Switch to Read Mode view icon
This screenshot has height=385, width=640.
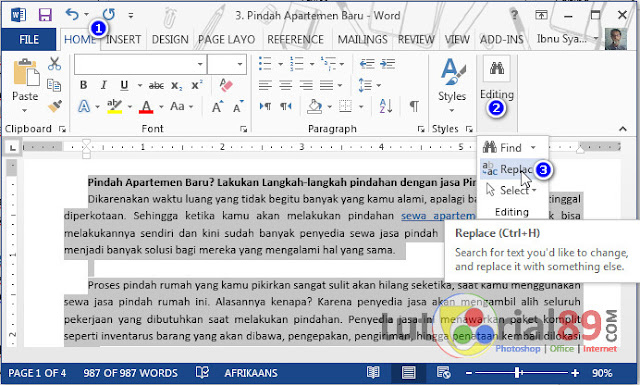point(373,372)
